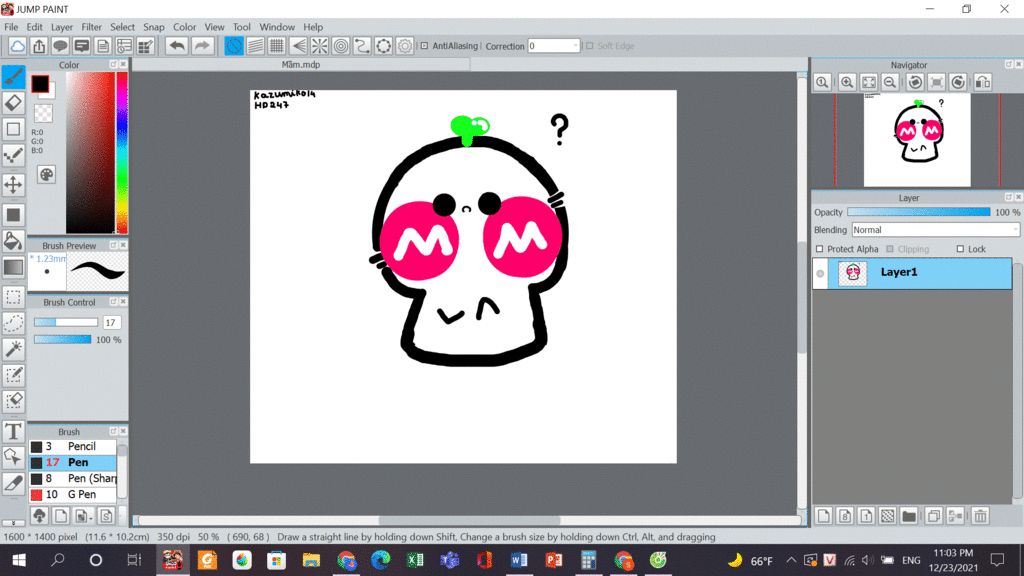Select the Brush tool in the left toolbar
The image size is (1024, 576).
13,76
